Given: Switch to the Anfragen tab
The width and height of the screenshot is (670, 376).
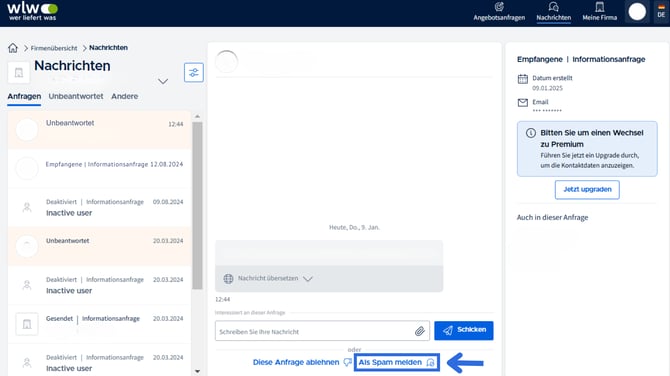Looking at the screenshot, I should pos(24,97).
